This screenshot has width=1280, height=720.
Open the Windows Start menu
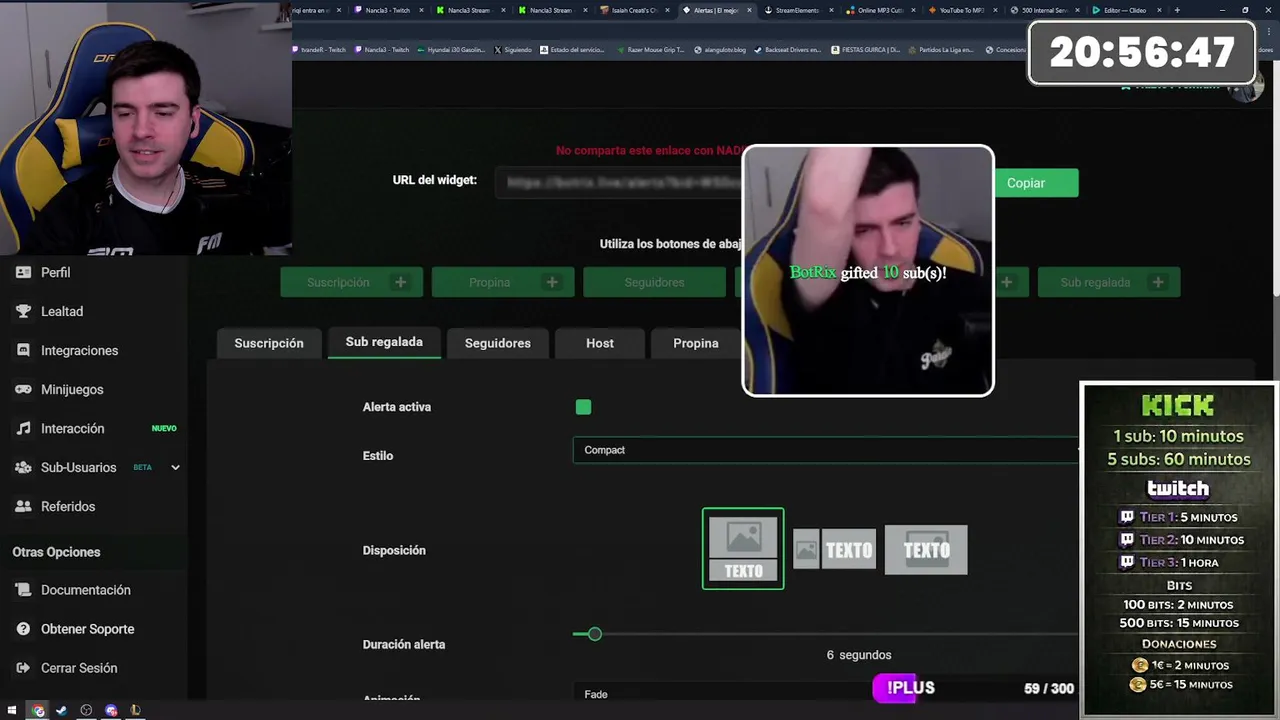coord(12,711)
